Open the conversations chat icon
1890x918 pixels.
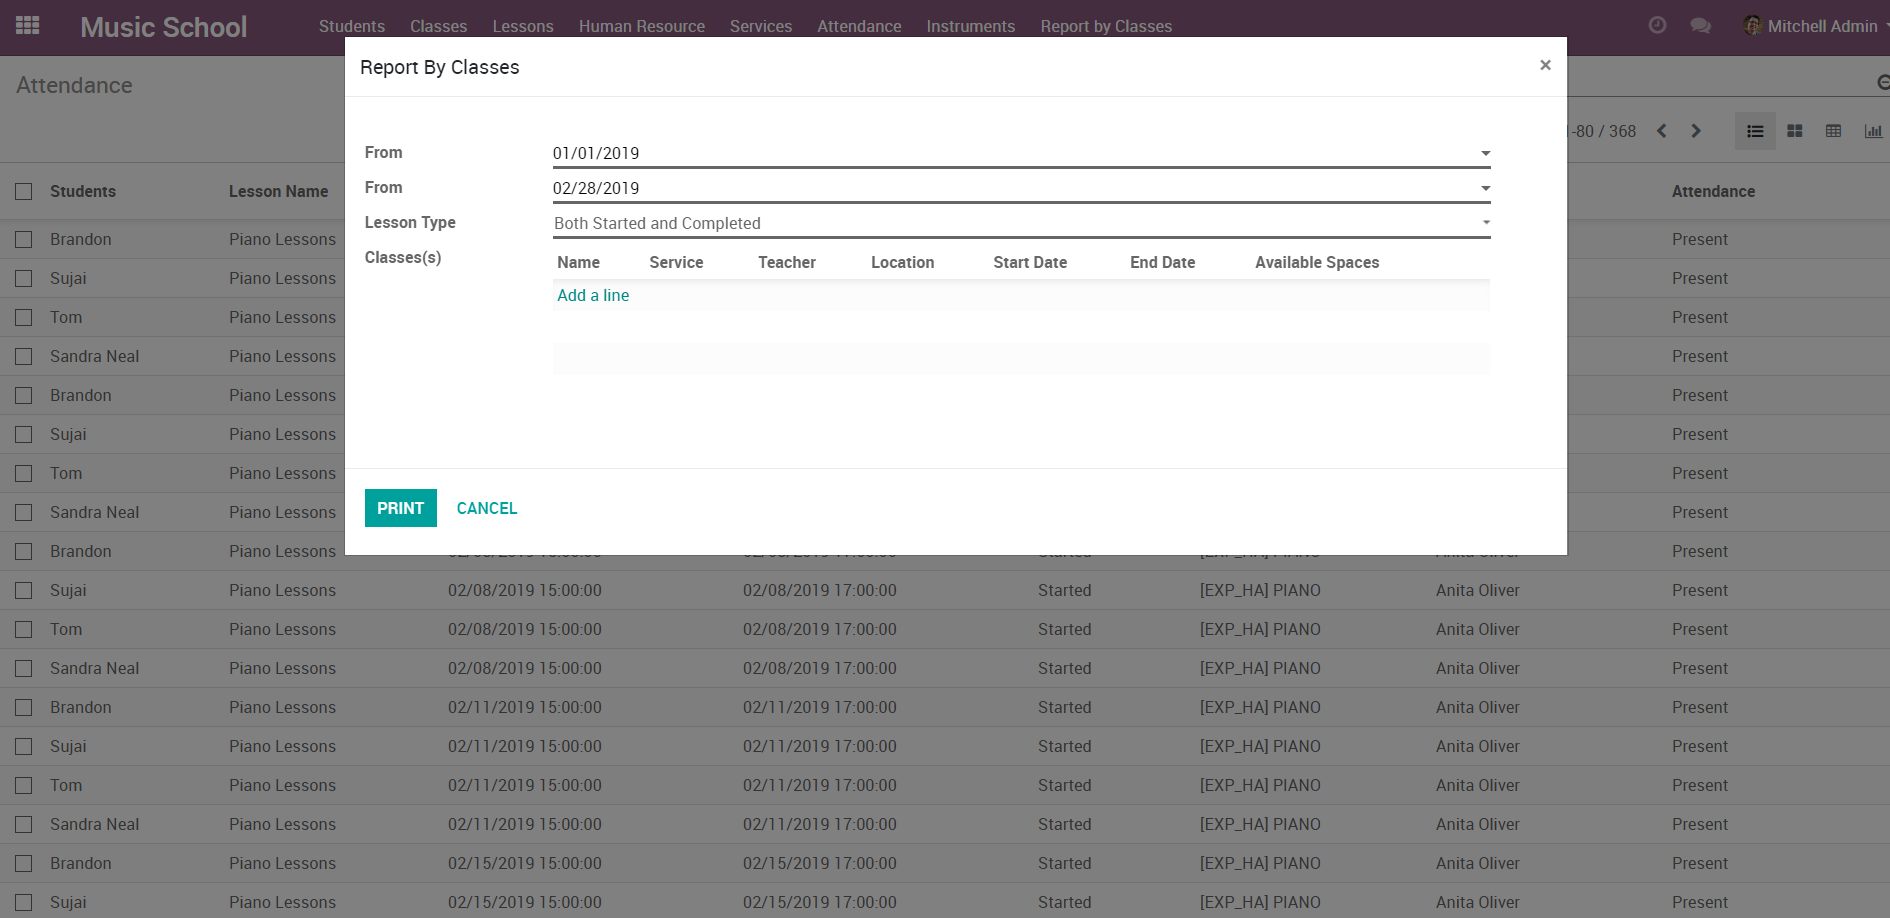[x=1700, y=26]
